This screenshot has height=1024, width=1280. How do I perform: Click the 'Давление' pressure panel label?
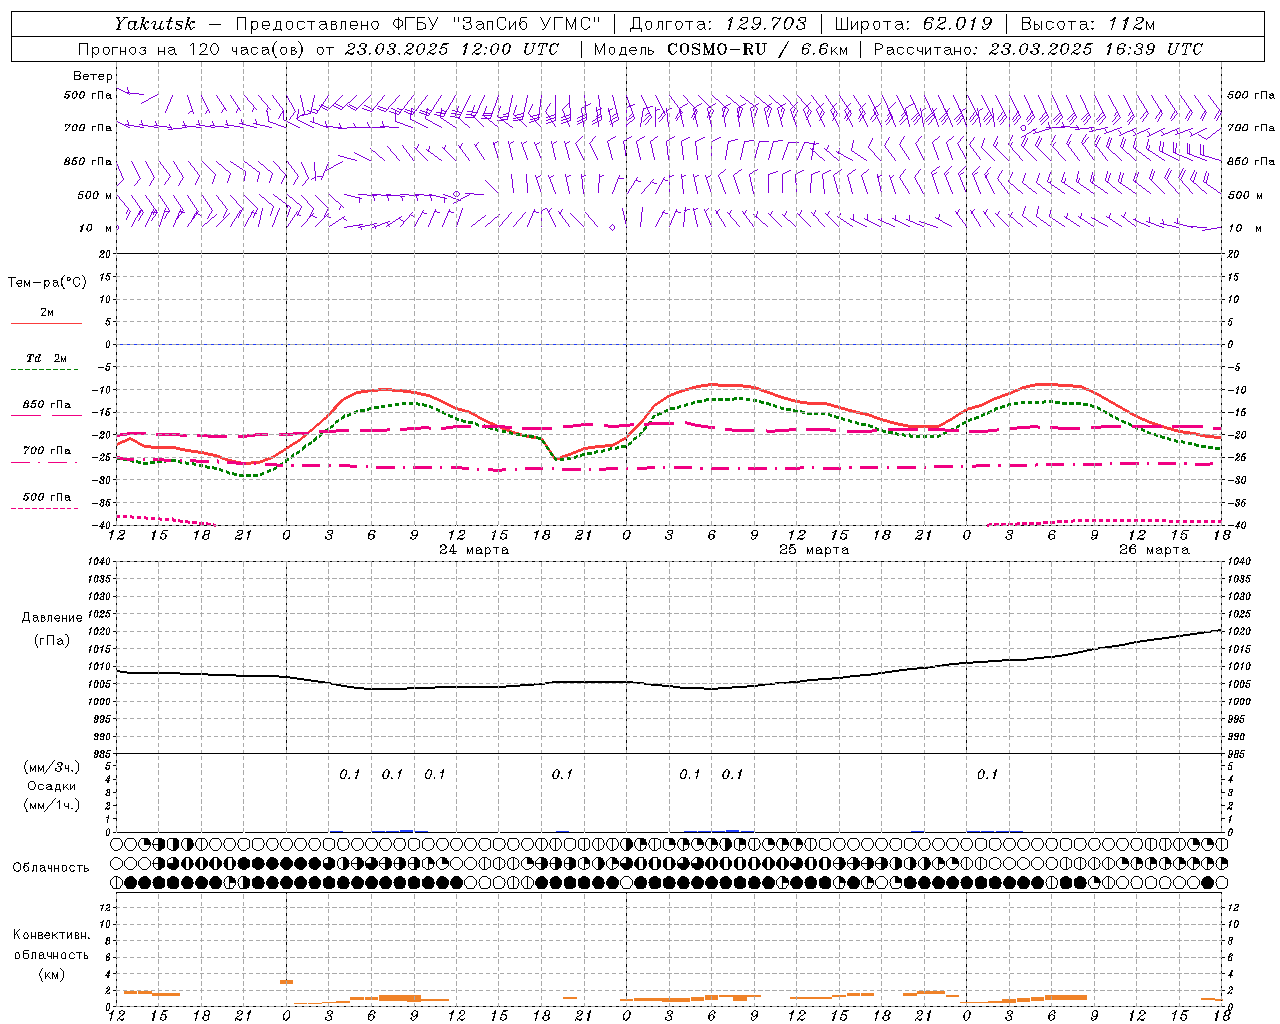point(52,617)
